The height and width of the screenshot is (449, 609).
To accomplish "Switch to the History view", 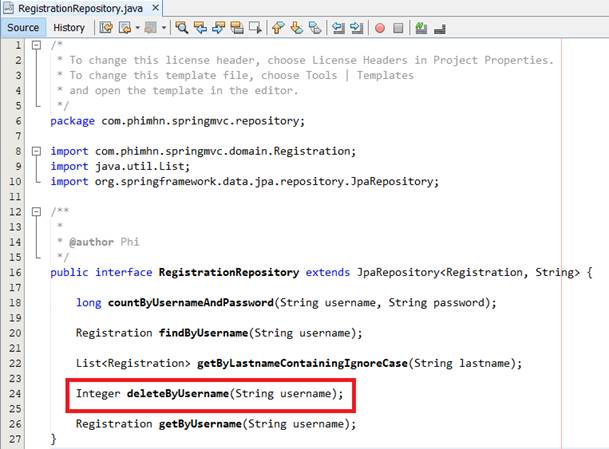I will coord(69,28).
